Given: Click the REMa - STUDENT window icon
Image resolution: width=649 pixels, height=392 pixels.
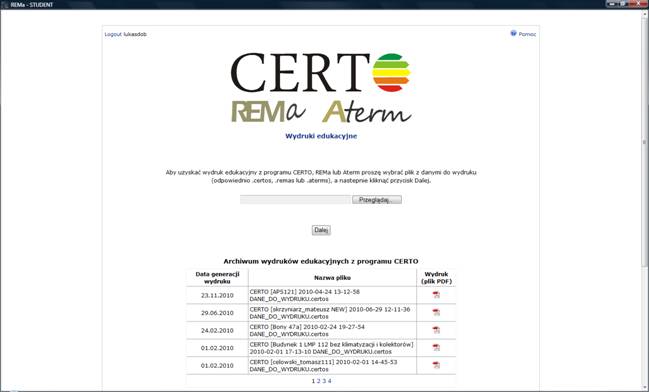Looking at the screenshot, I should point(5,5).
